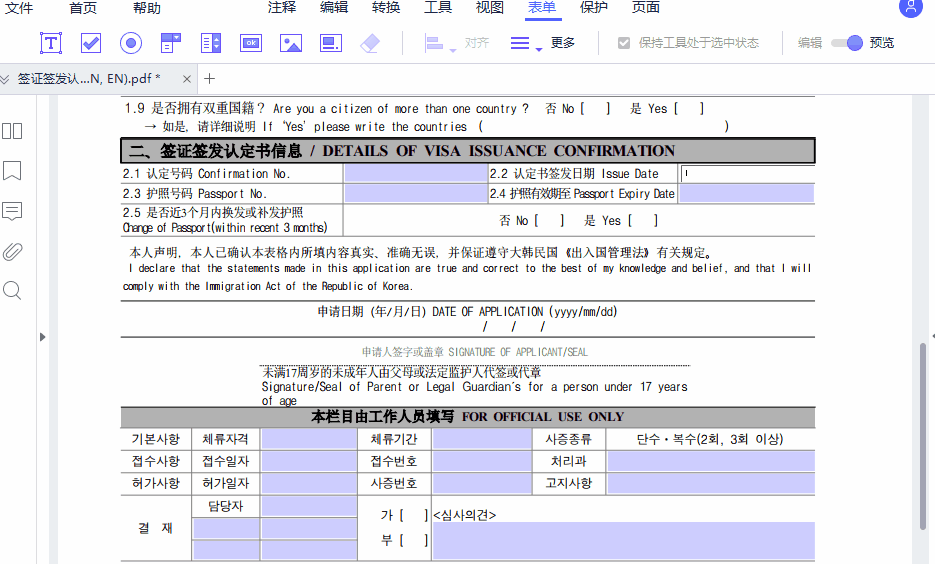Image resolution: width=935 pixels, height=564 pixels.
Task: Select the combo box form tool
Action: point(171,43)
